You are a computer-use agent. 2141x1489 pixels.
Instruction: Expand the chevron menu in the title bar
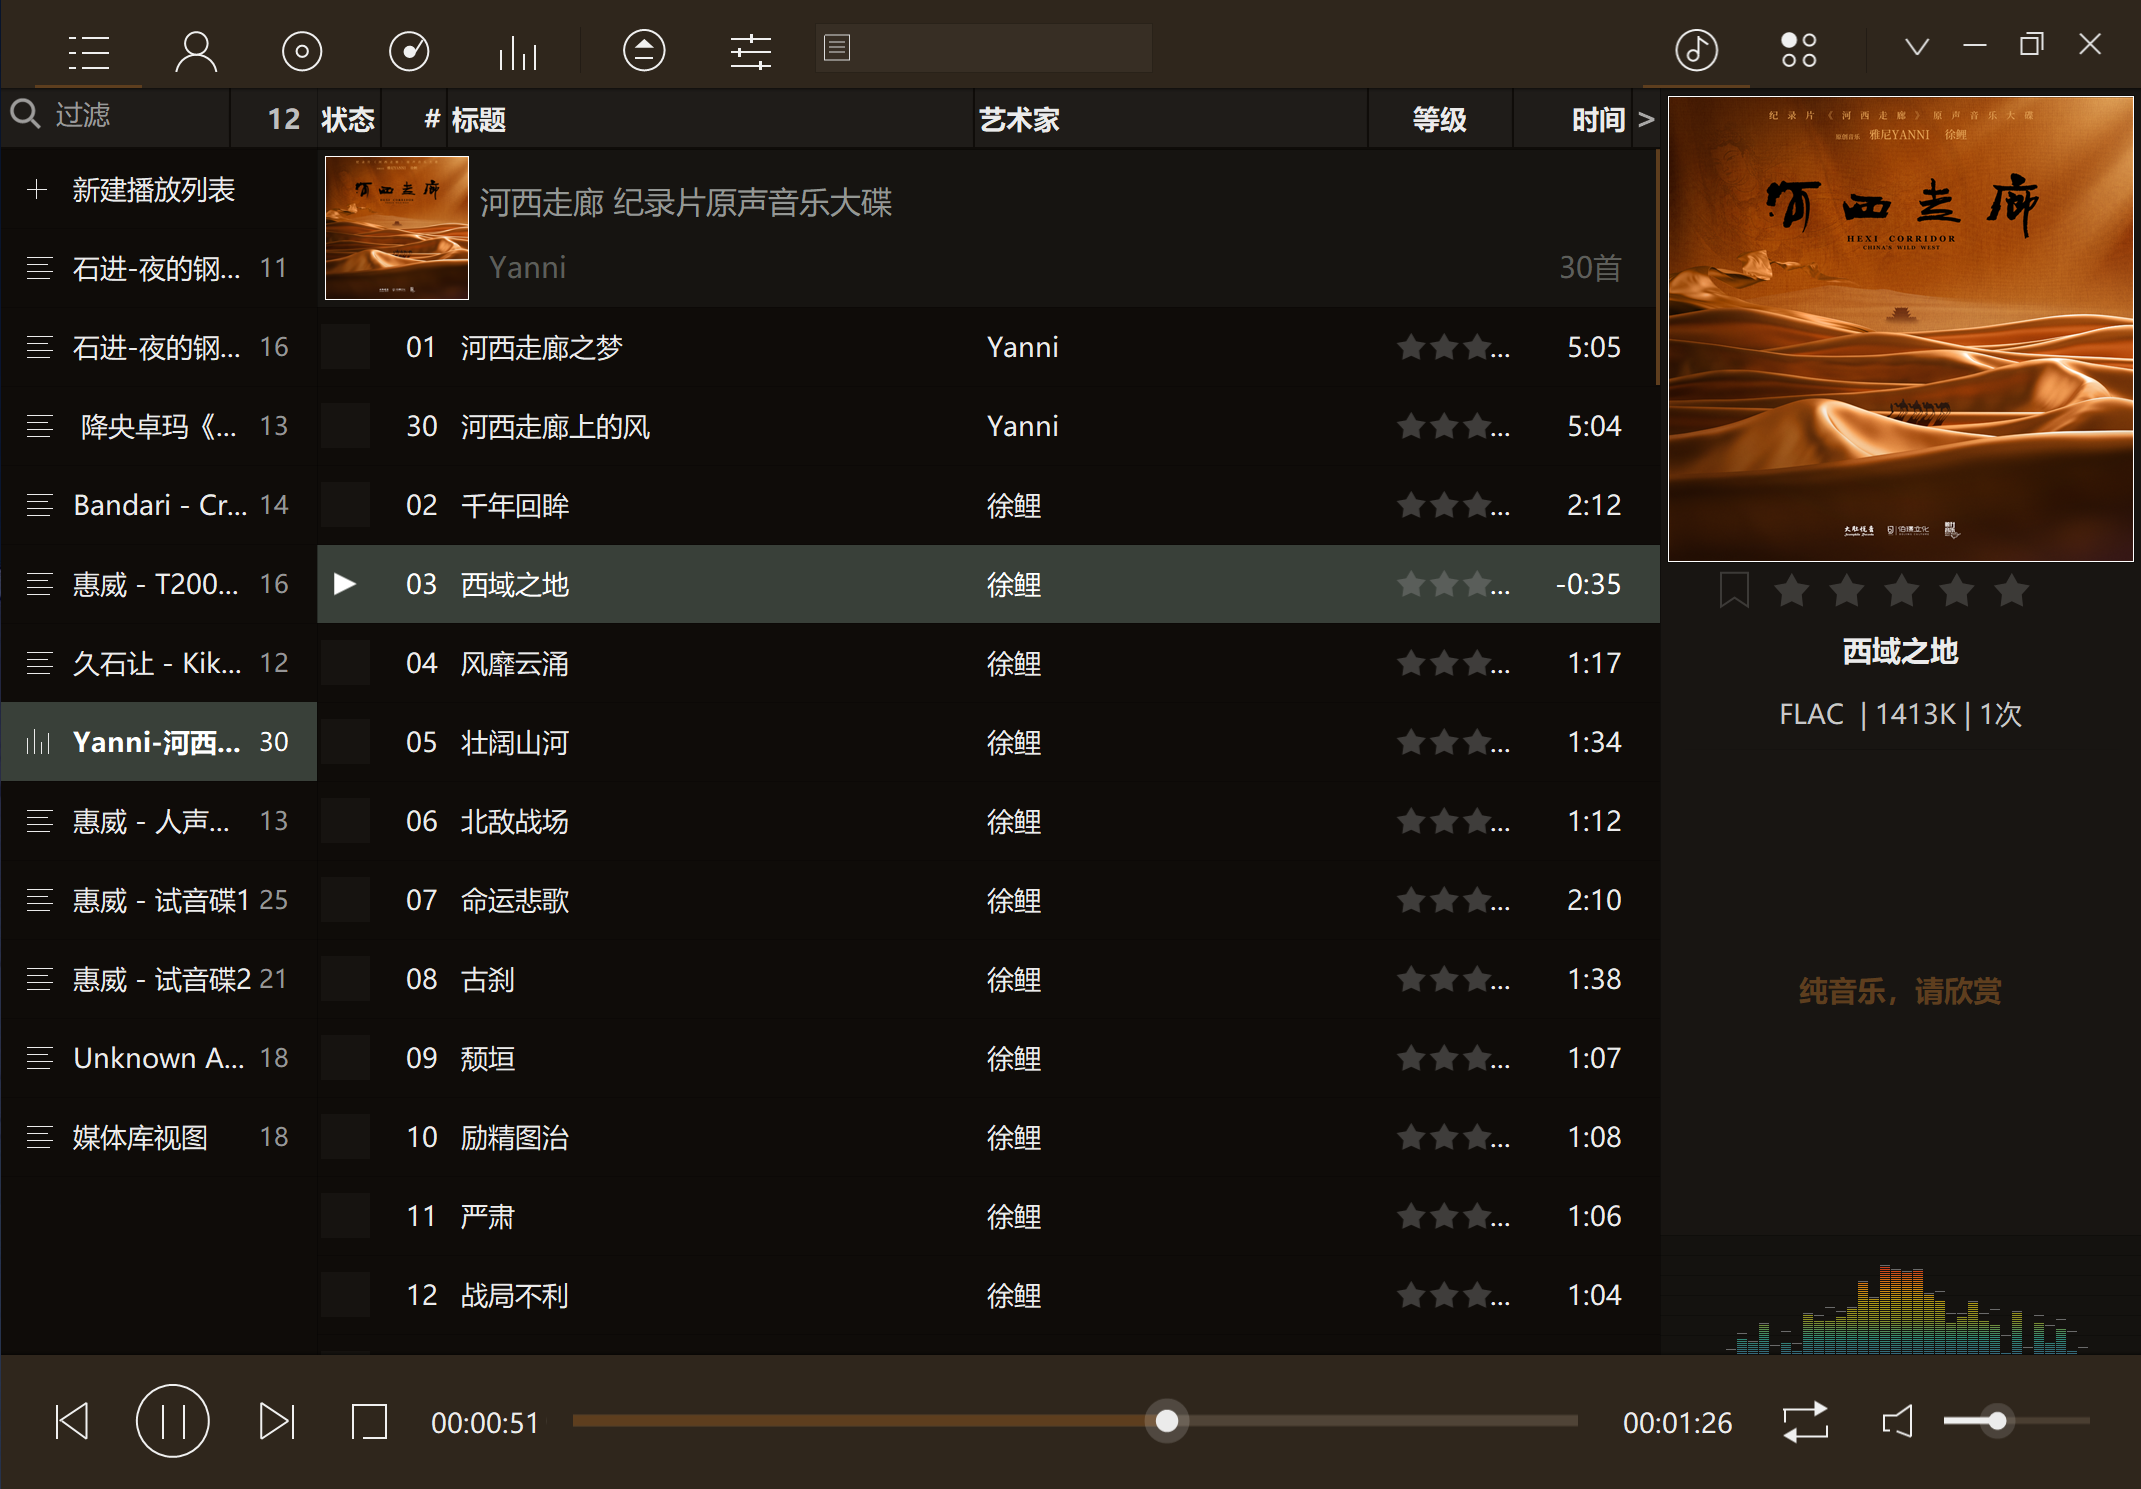pos(1915,46)
